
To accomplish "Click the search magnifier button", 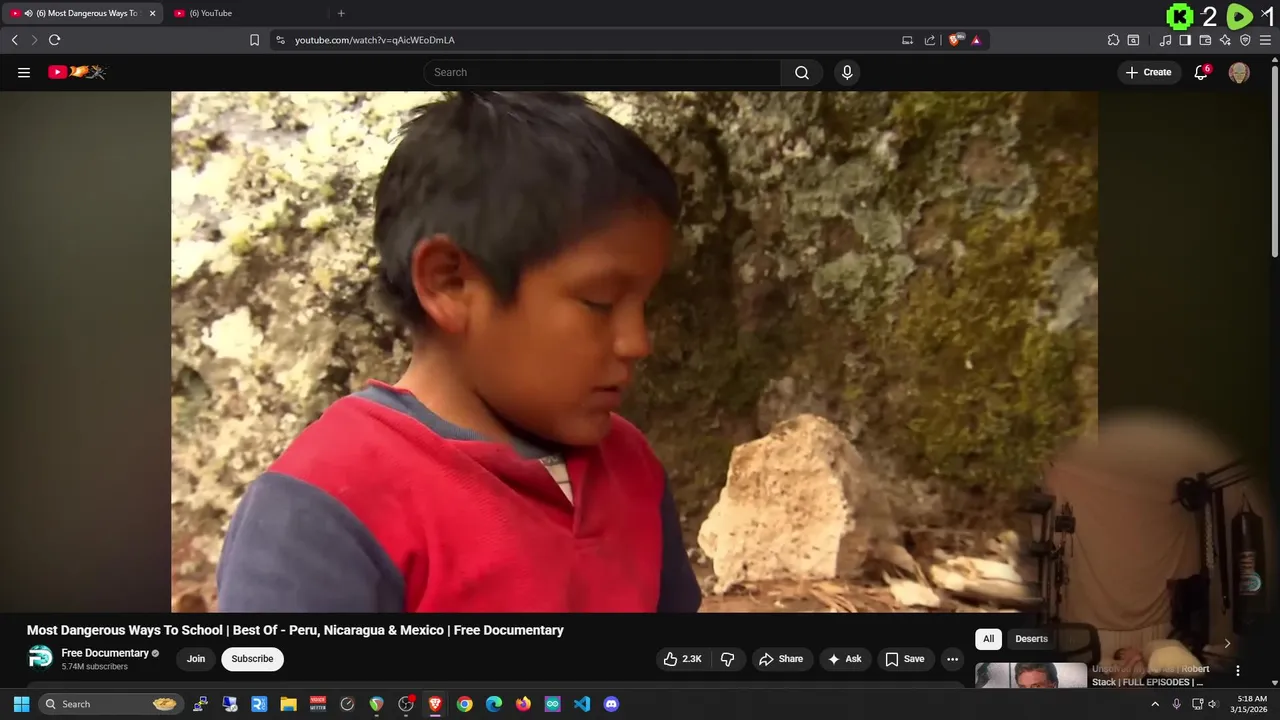I will 802,72.
